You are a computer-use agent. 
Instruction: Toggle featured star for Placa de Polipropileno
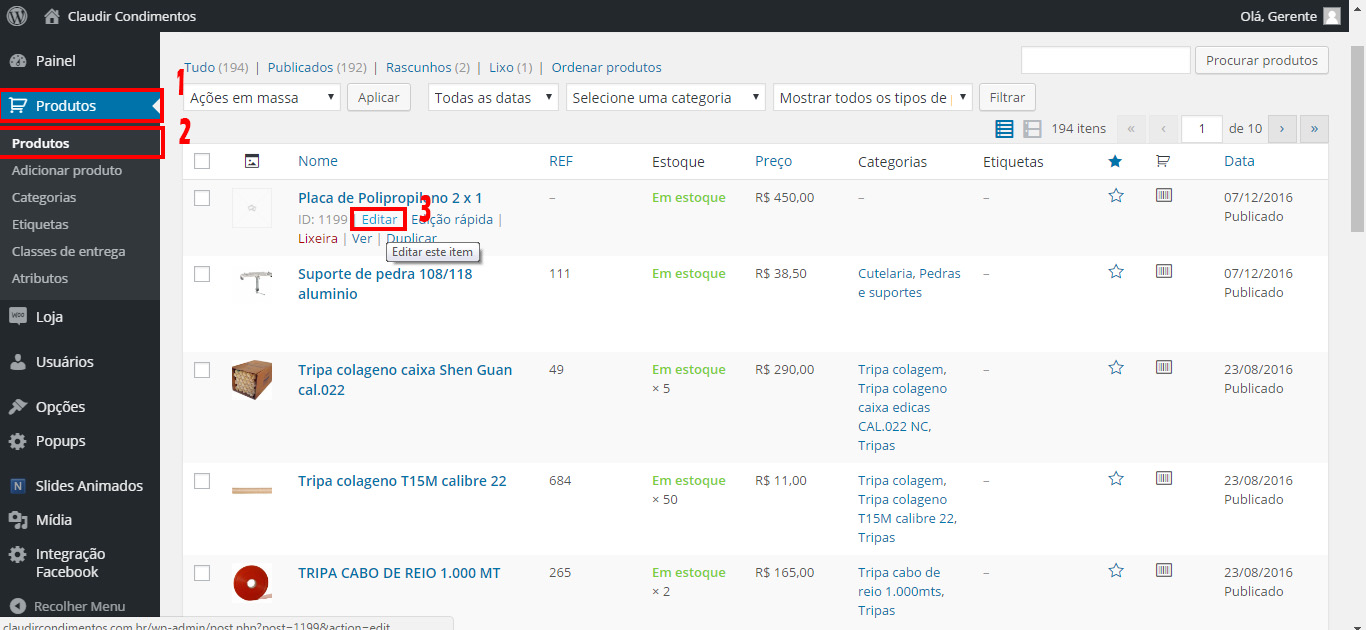coord(1116,196)
